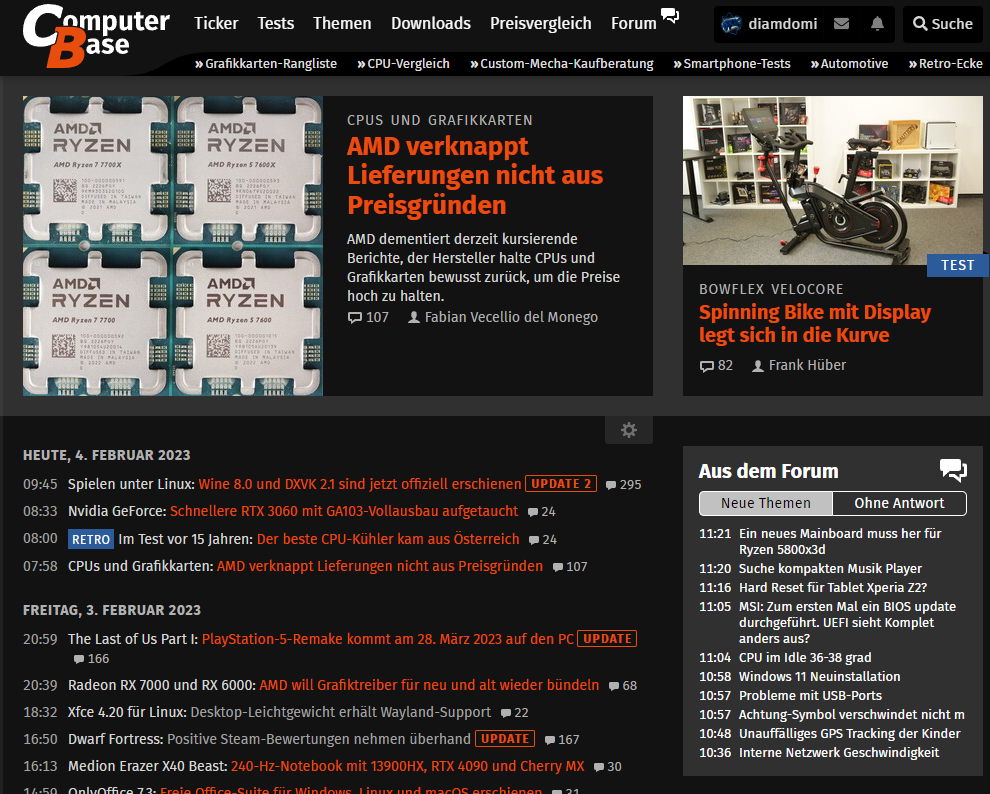Open forum thread Windows 11 Neuinstallation

pos(820,677)
